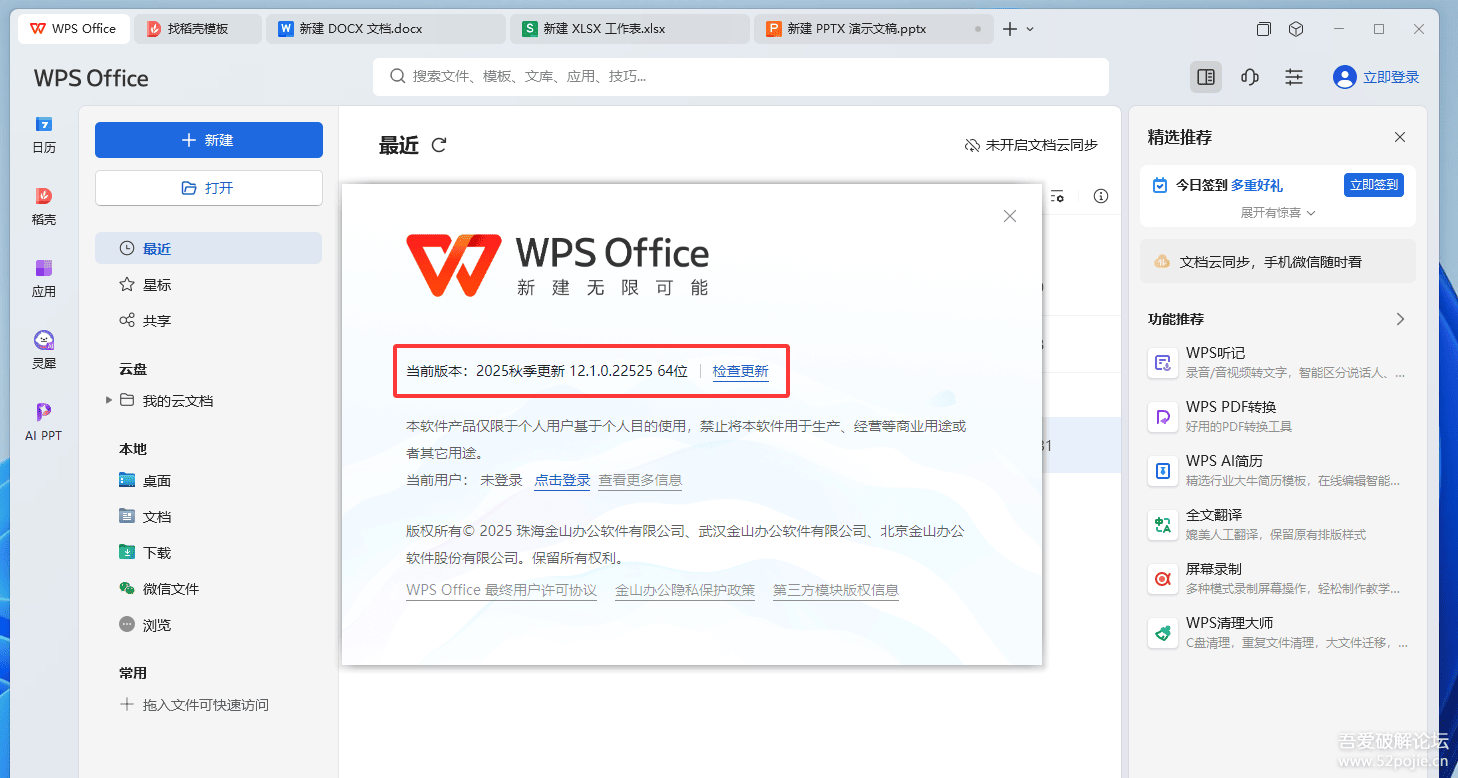1458x778 pixels.
Task: Open the WPS听记 feature
Action: (x=1278, y=362)
